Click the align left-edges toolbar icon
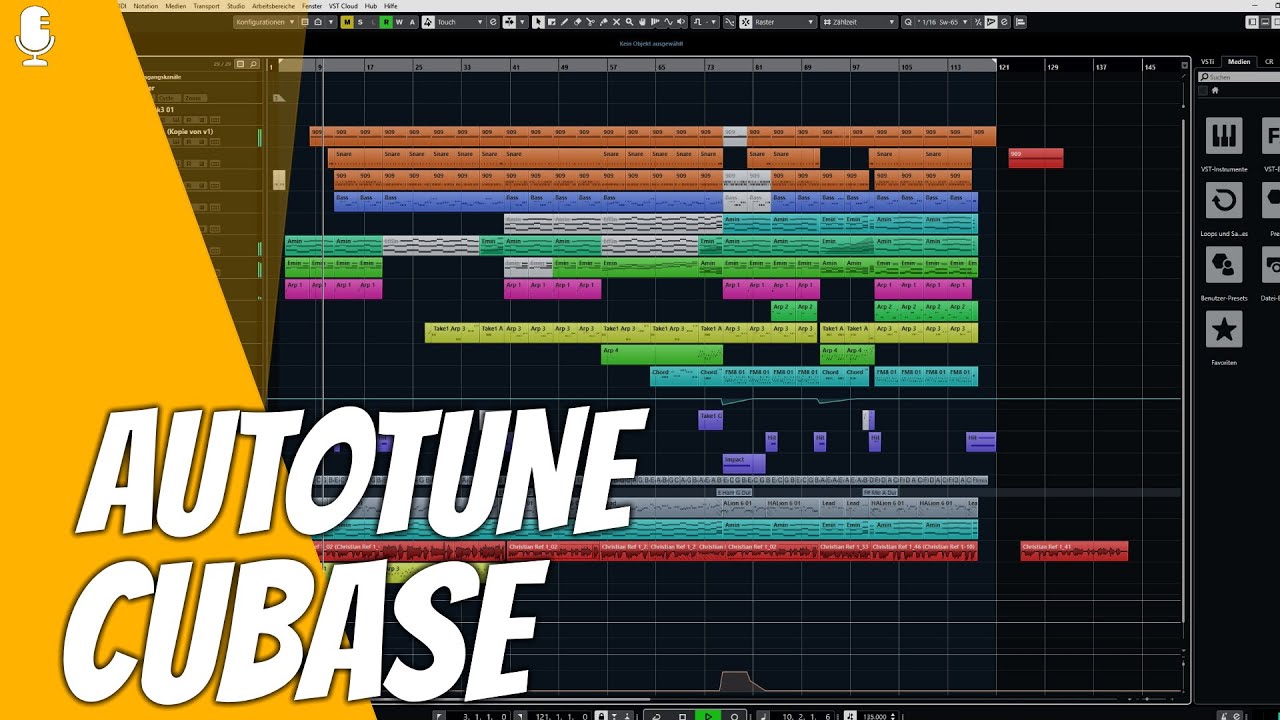Screen dimensions: 1280x720 1020,22
